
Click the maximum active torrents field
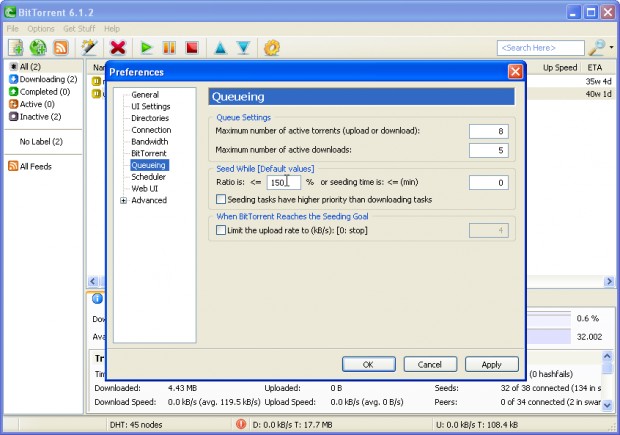(488, 131)
